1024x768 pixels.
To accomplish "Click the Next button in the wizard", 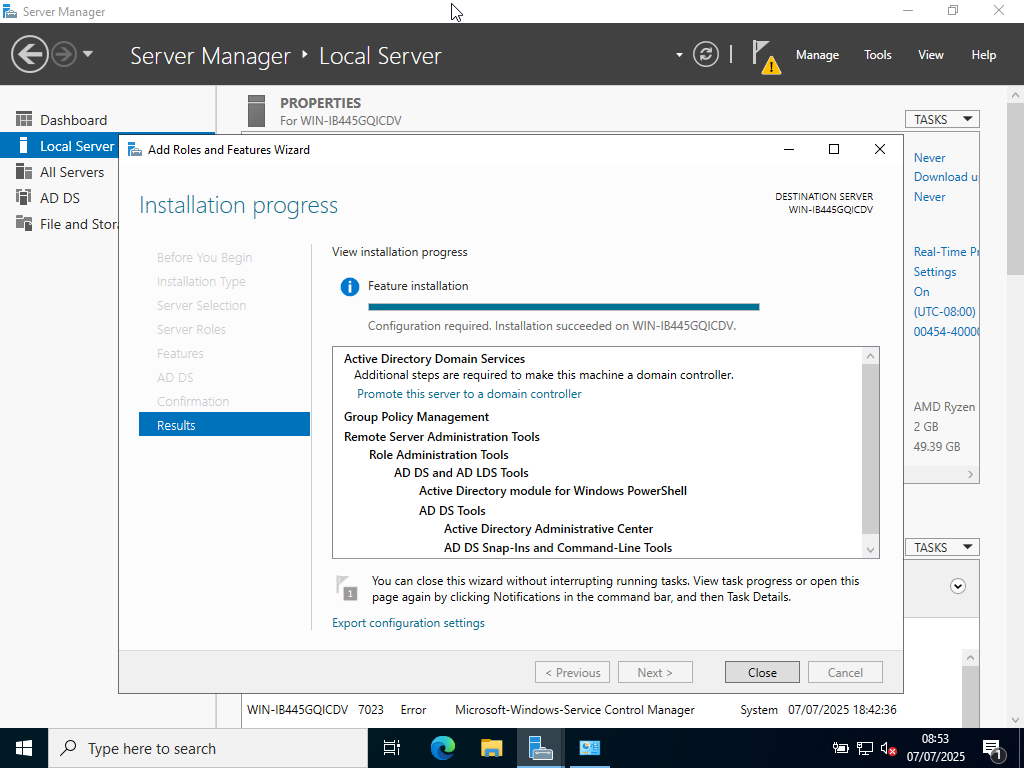I will click(x=655, y=672).
